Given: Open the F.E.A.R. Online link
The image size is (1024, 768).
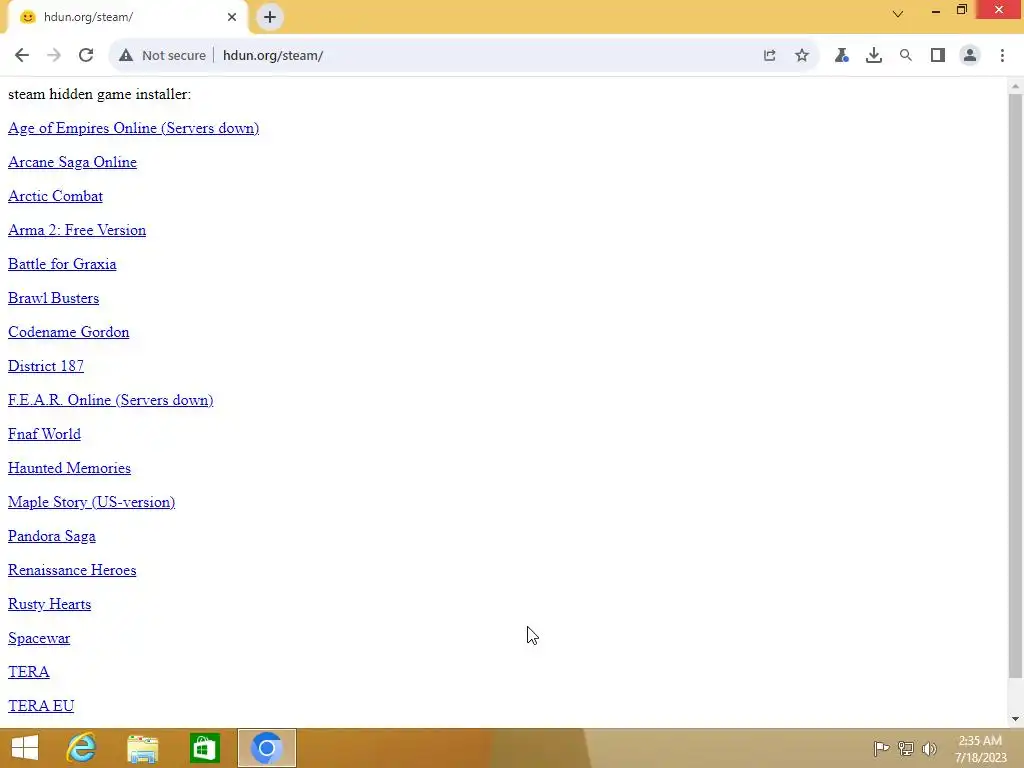Looking at the screenshot, I should 110,400.
